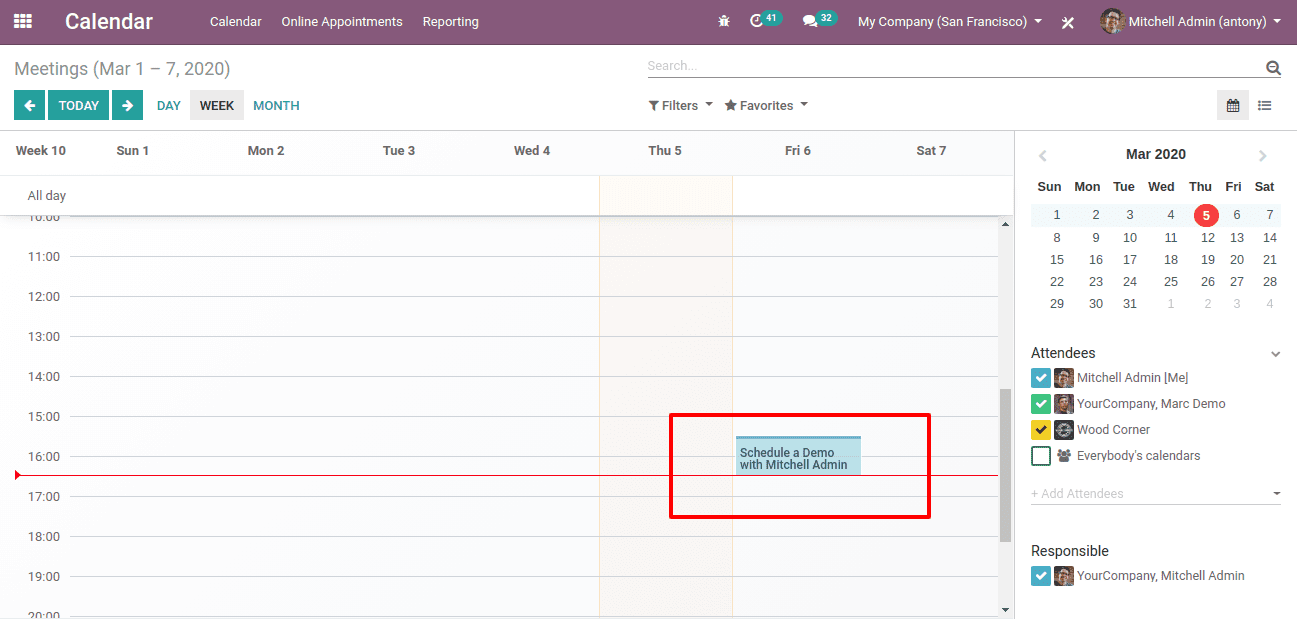This screenshot has width=1297, height=619.
Task: Click the Calendar app title
Action: (109, 21)
